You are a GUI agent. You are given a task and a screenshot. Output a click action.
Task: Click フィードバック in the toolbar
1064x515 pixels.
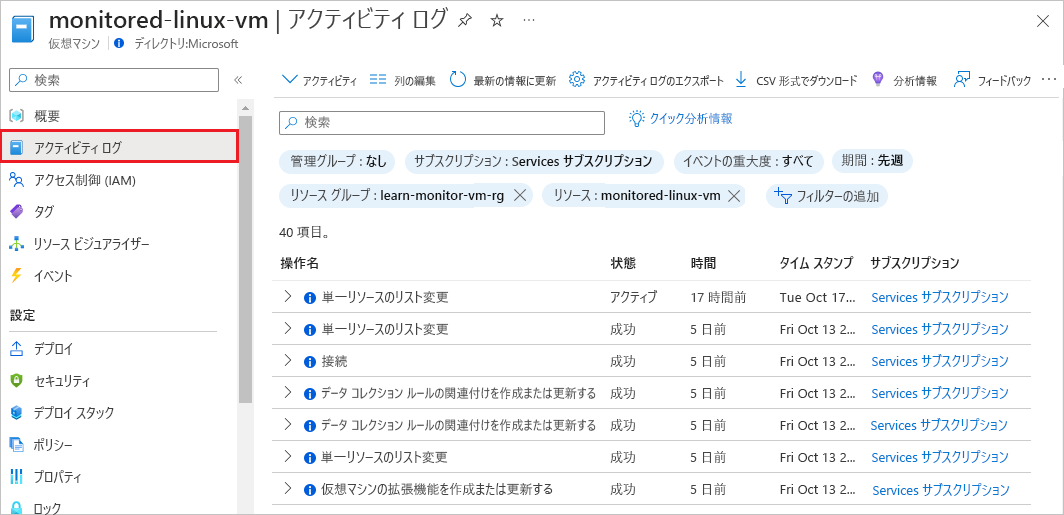coord(992,80)
